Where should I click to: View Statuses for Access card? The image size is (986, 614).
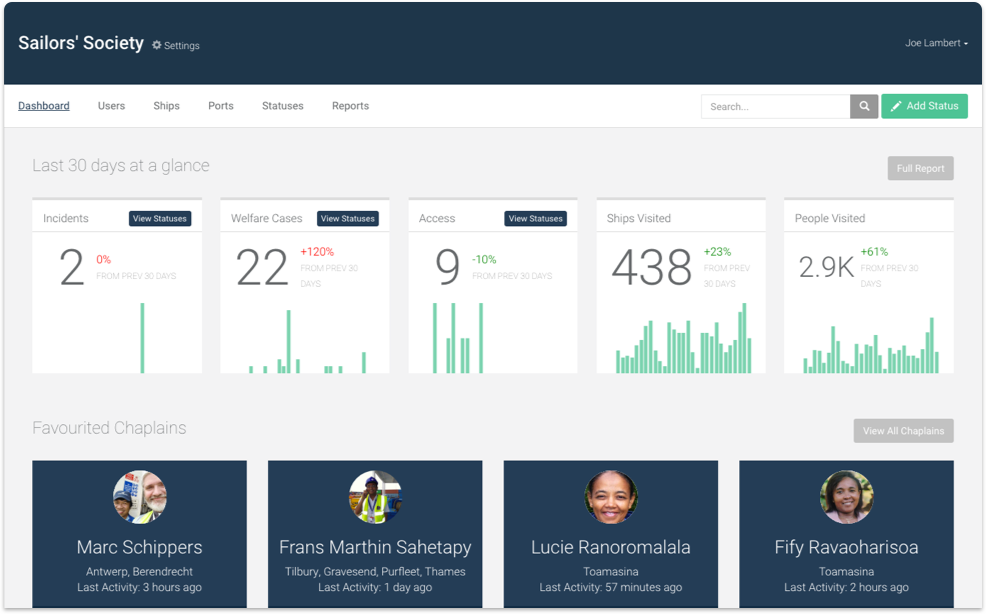(x=535, y=219)
